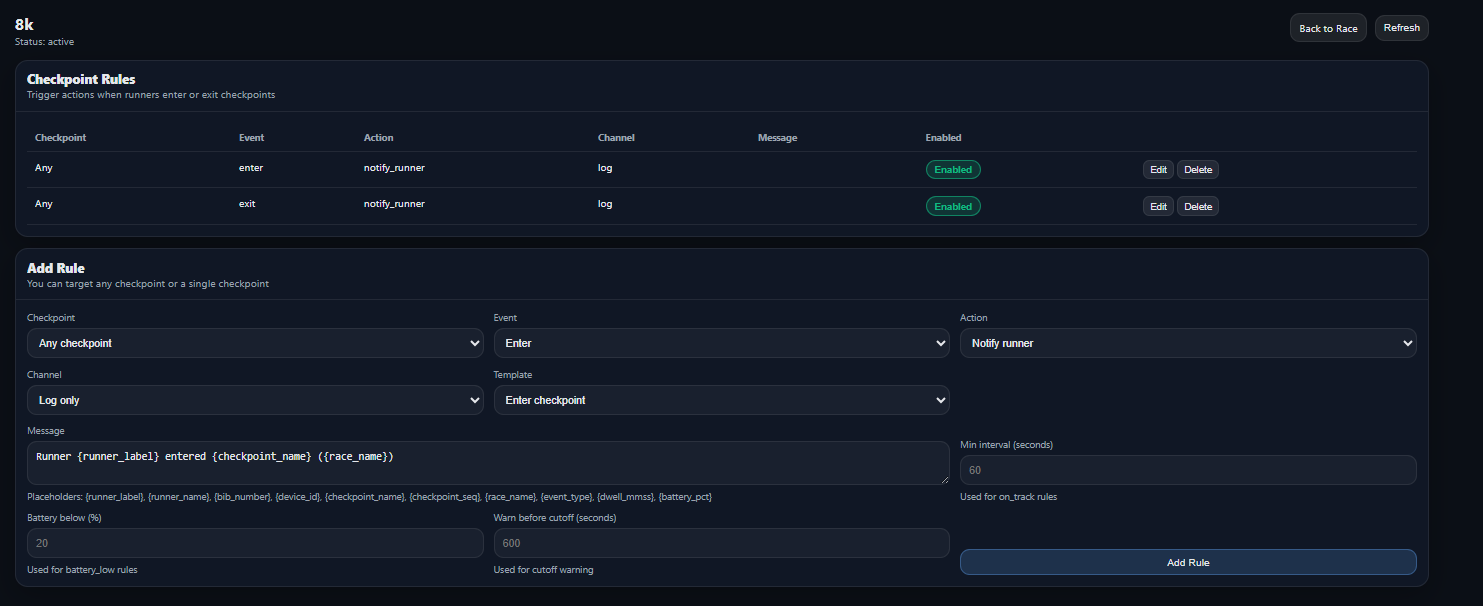Delete the exit checkpoint rule
The width and height of the screenshot is (1483, 606).
(x=1197, y=207)
